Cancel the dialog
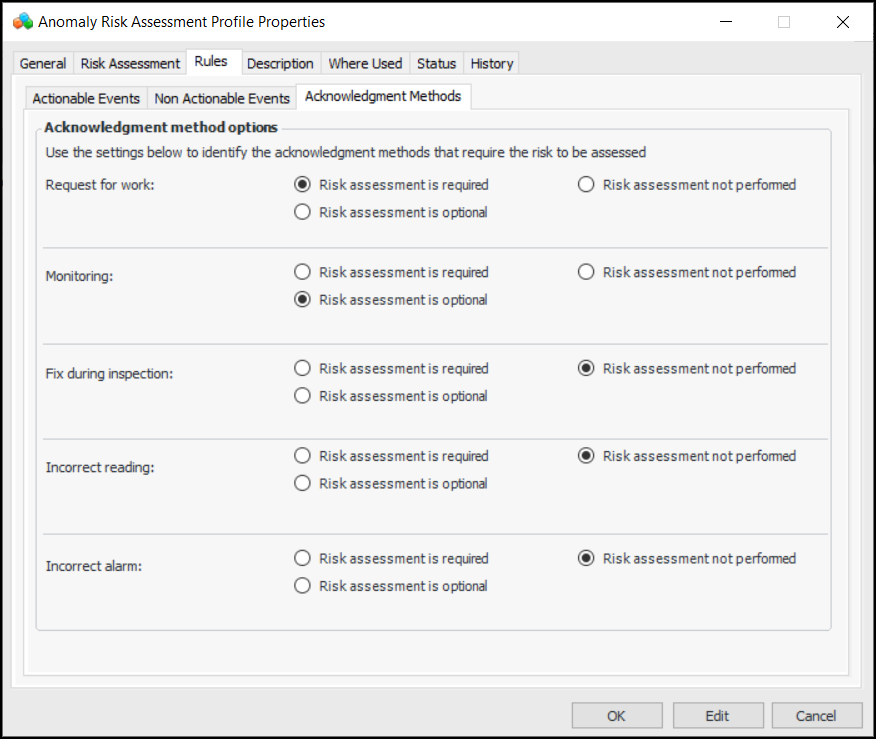This screenshot has height=739, width=876. click(816, 715)
